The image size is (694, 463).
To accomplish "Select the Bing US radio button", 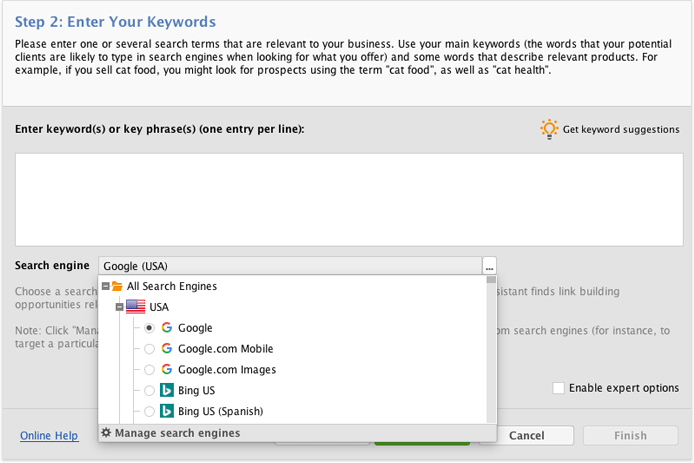I will (x=150, y=390).
